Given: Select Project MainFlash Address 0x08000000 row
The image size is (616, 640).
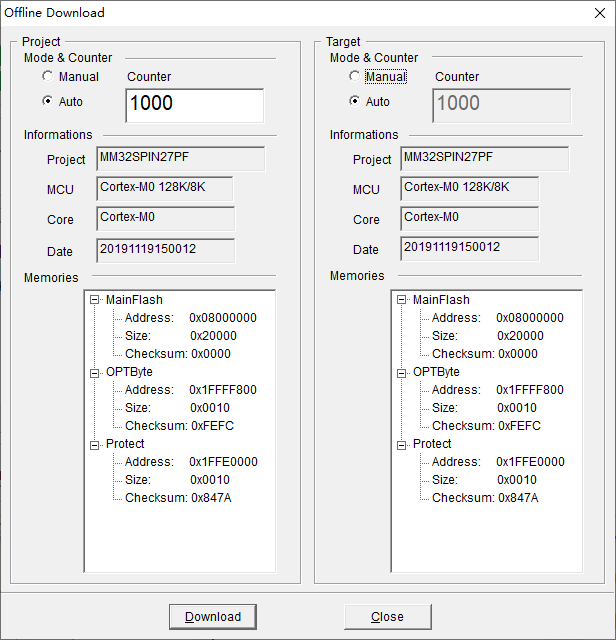Looking at the screenshot, I should tap(191, 318).
